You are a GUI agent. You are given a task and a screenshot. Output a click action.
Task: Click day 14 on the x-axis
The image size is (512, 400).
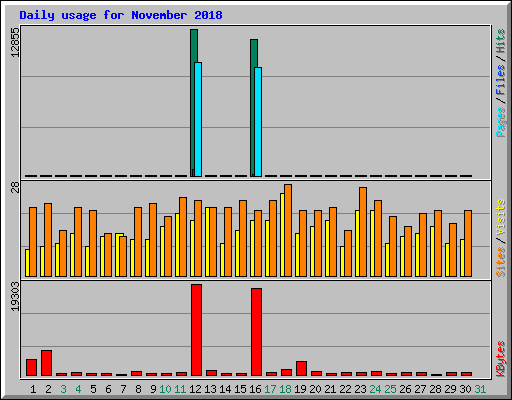(x=225, y=389)
